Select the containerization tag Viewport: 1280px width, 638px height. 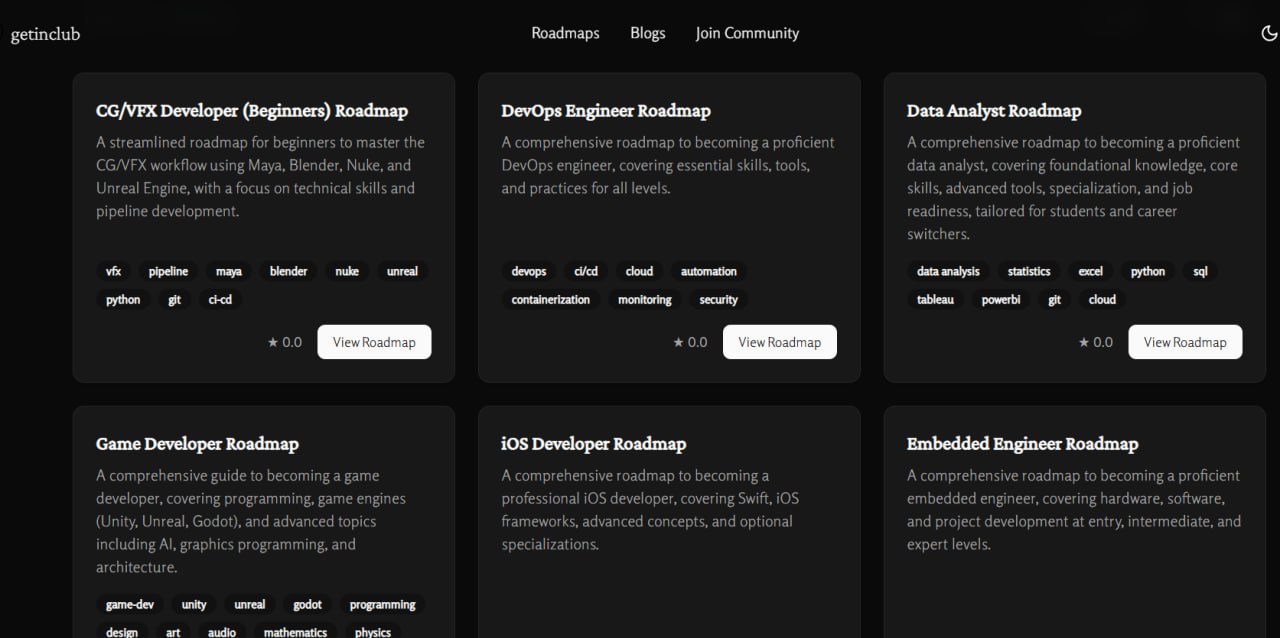[x=550, y=299]
